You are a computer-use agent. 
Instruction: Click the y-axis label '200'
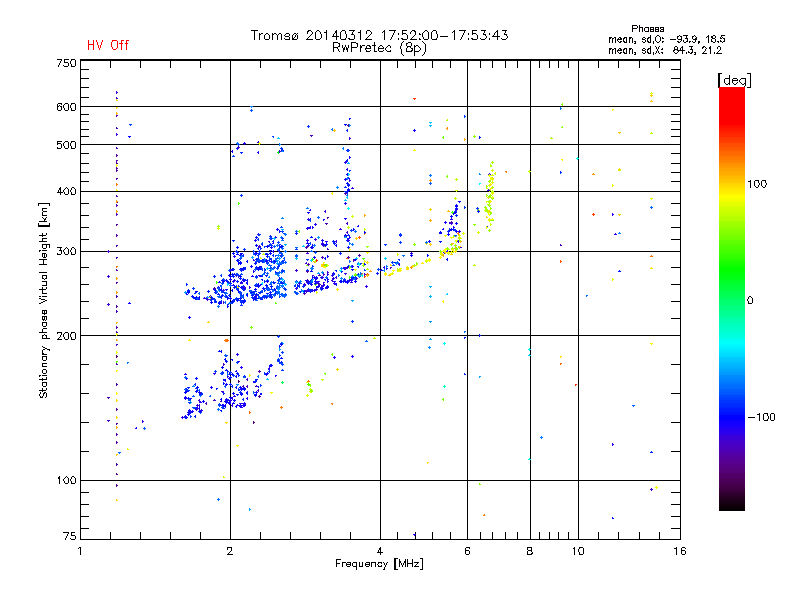(x=66, y=336)
